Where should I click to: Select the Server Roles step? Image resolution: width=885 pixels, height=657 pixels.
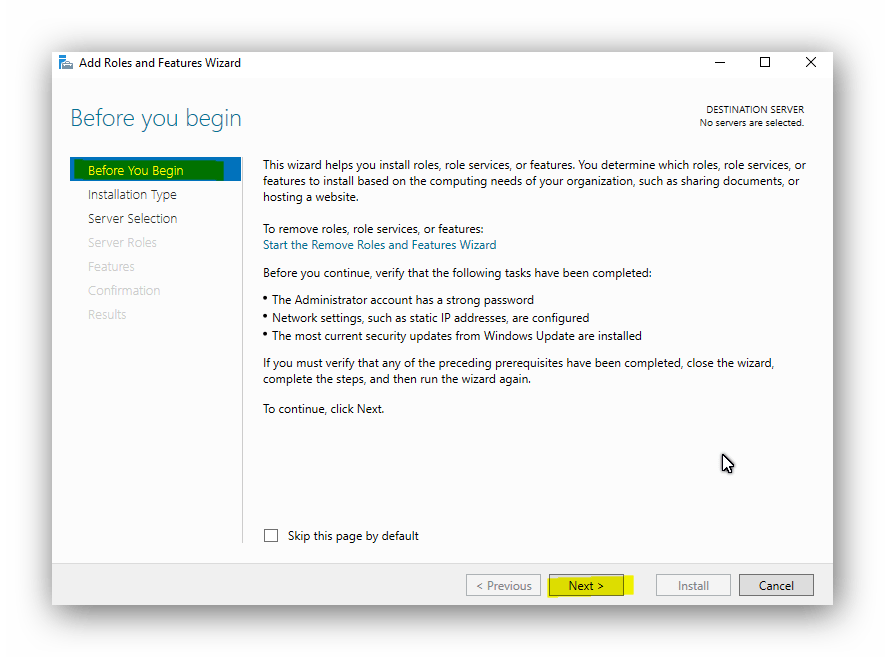tap(122, 243)
